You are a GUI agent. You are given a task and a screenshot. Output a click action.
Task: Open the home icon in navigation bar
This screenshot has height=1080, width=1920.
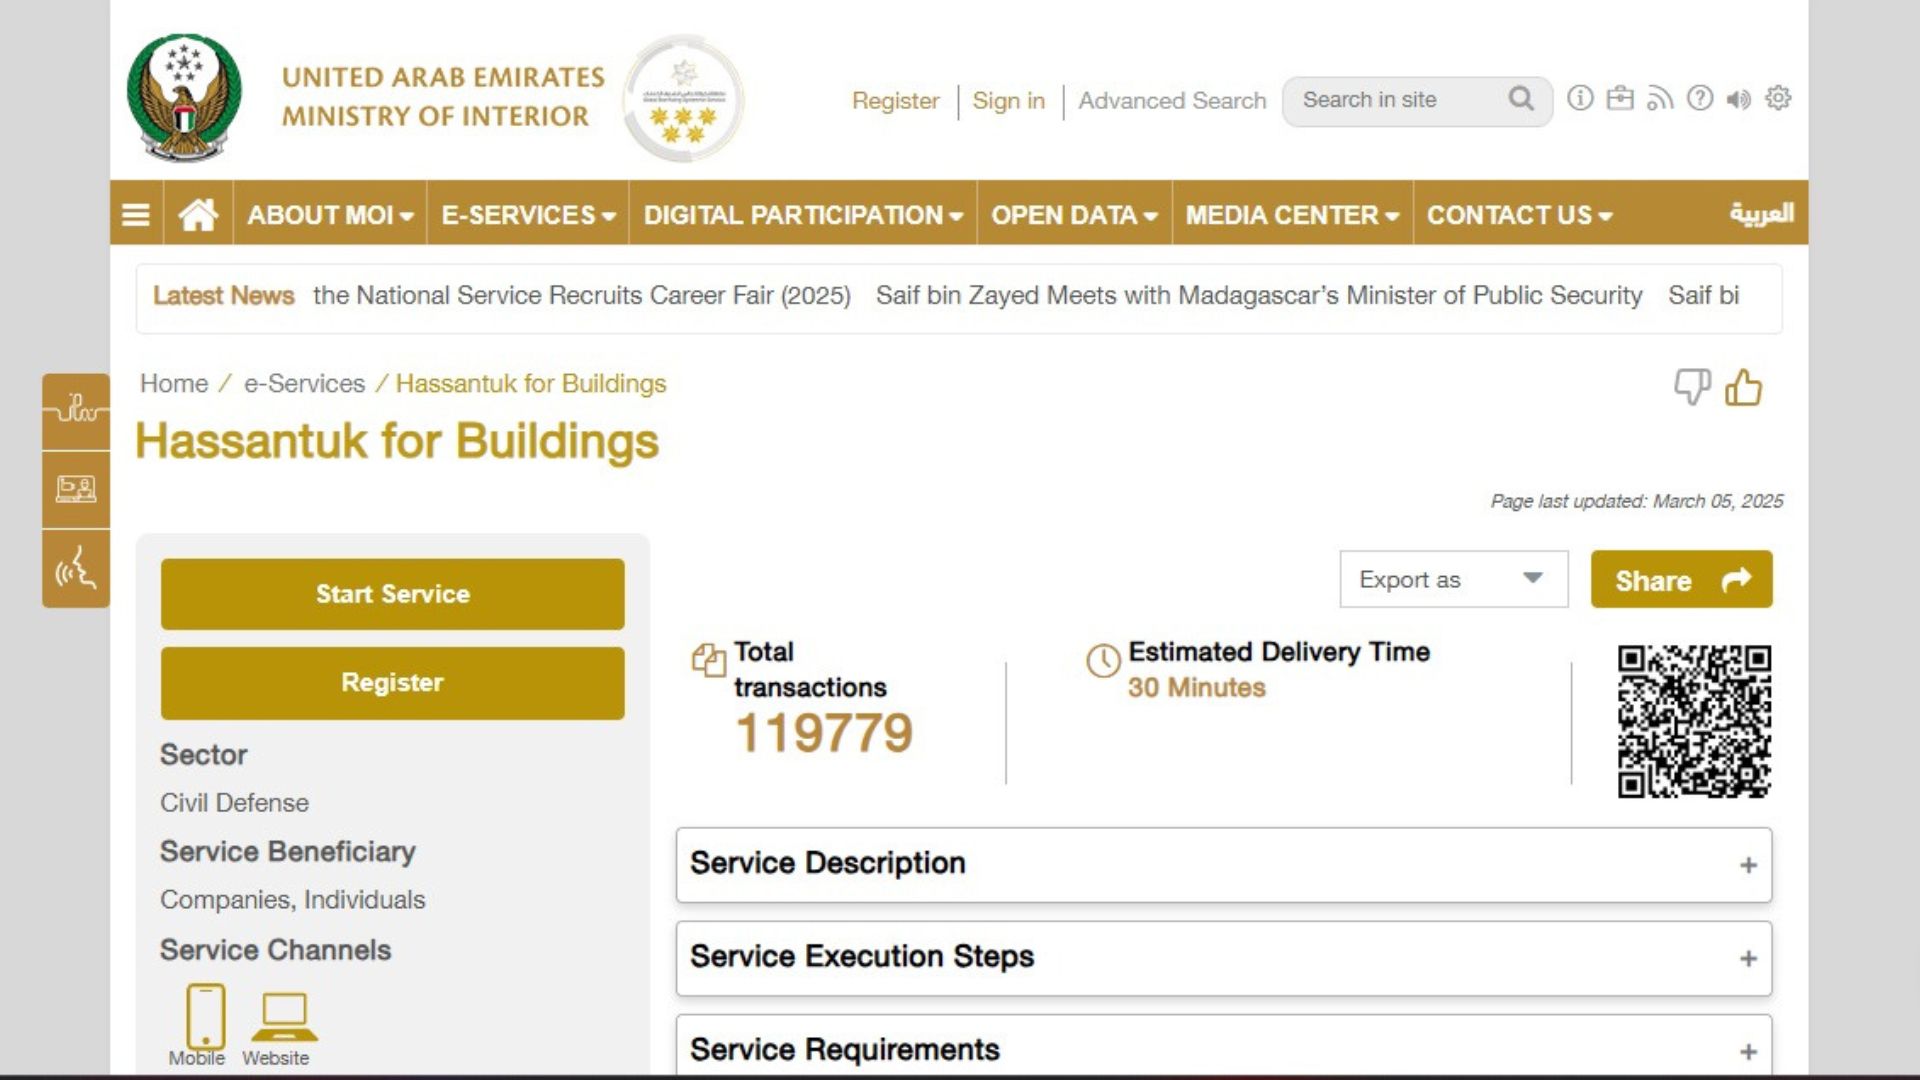coord(198,214)
